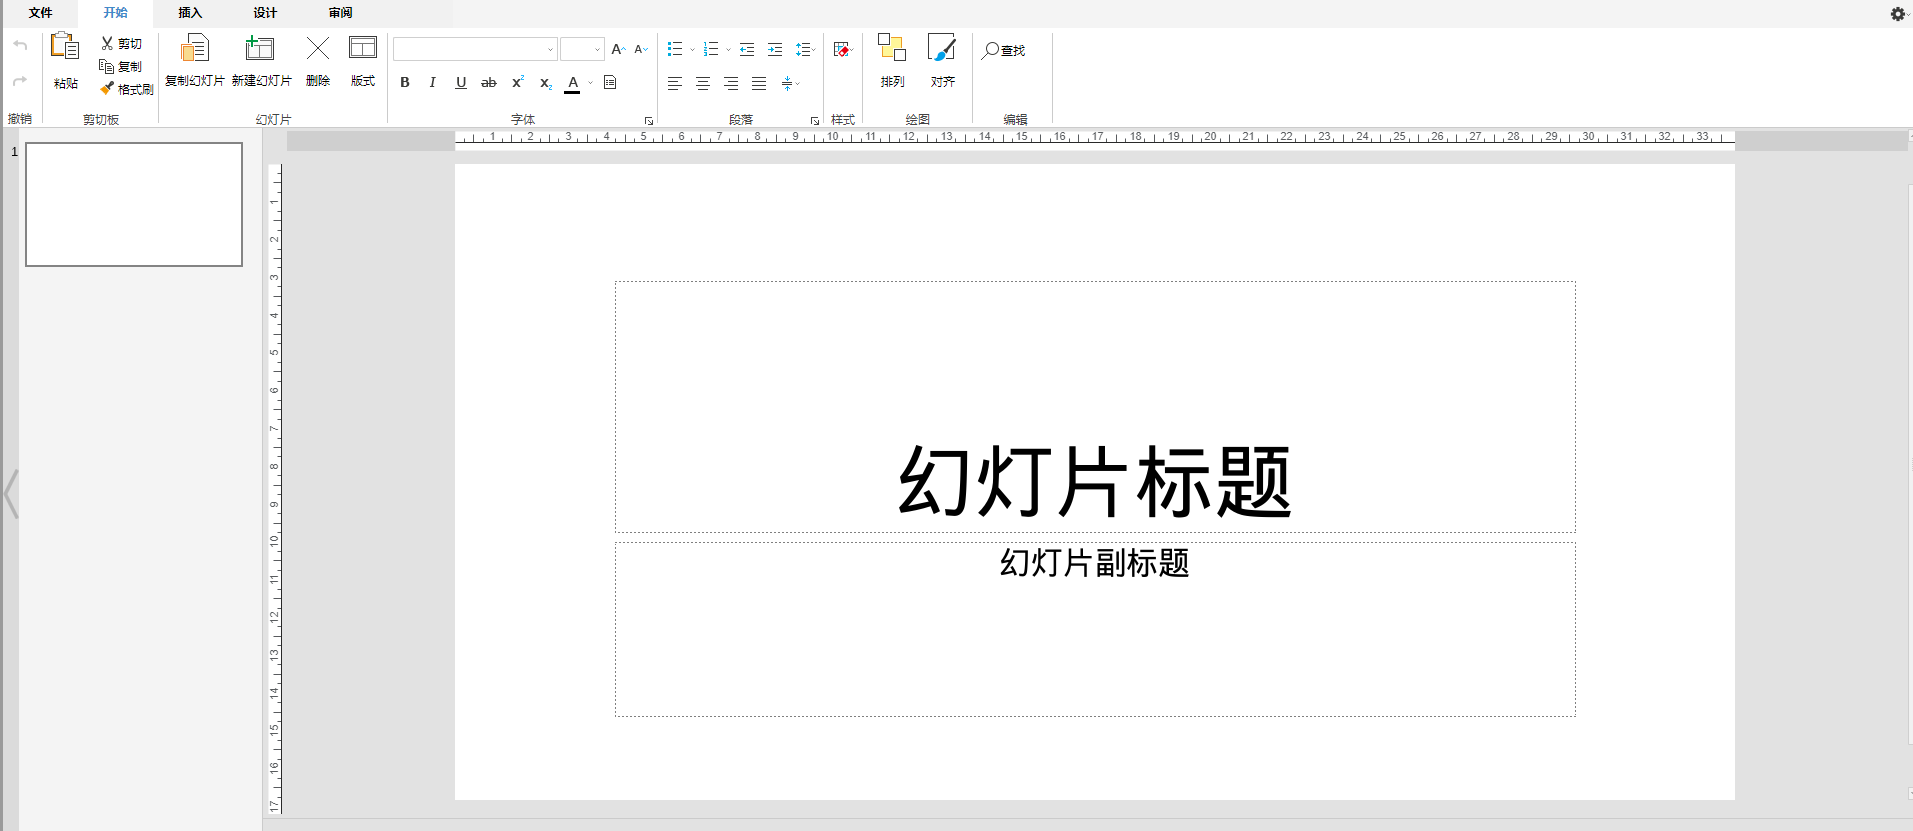The image size is (1913, 831).
Task: Copy selection with 复制
Action: [121, 67]
